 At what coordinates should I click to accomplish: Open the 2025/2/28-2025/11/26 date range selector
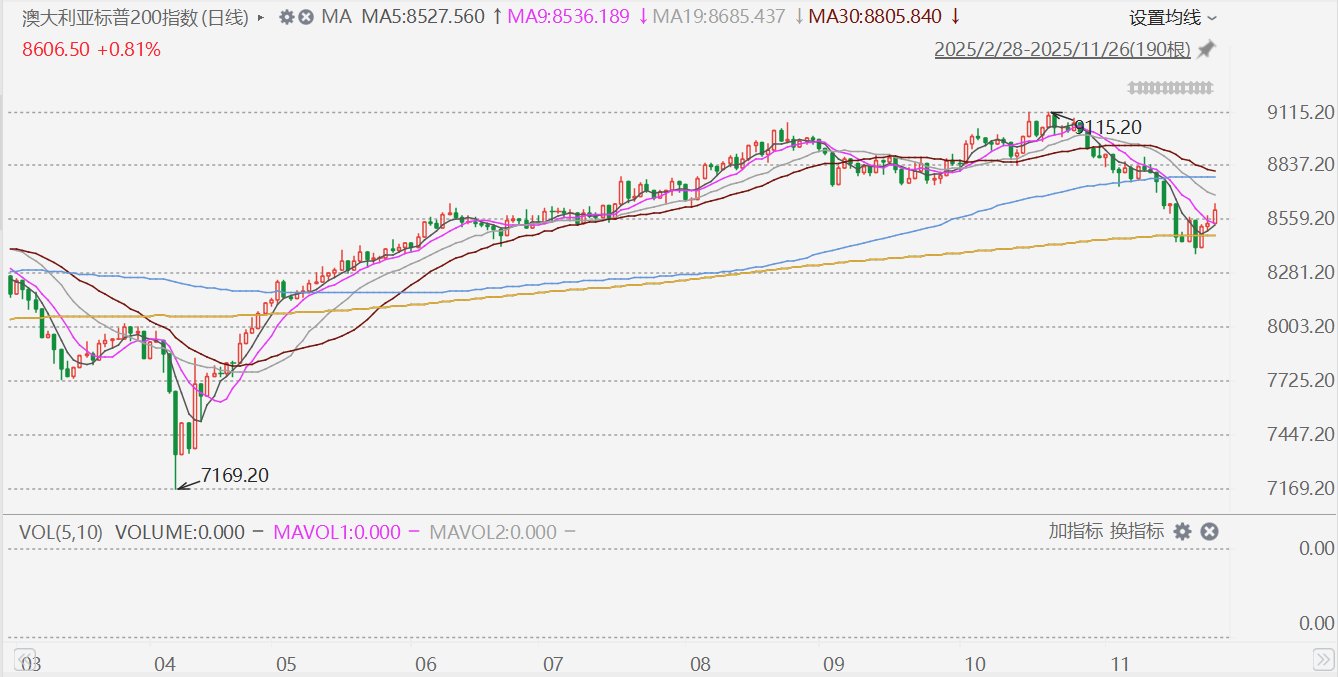[1062, 50]
